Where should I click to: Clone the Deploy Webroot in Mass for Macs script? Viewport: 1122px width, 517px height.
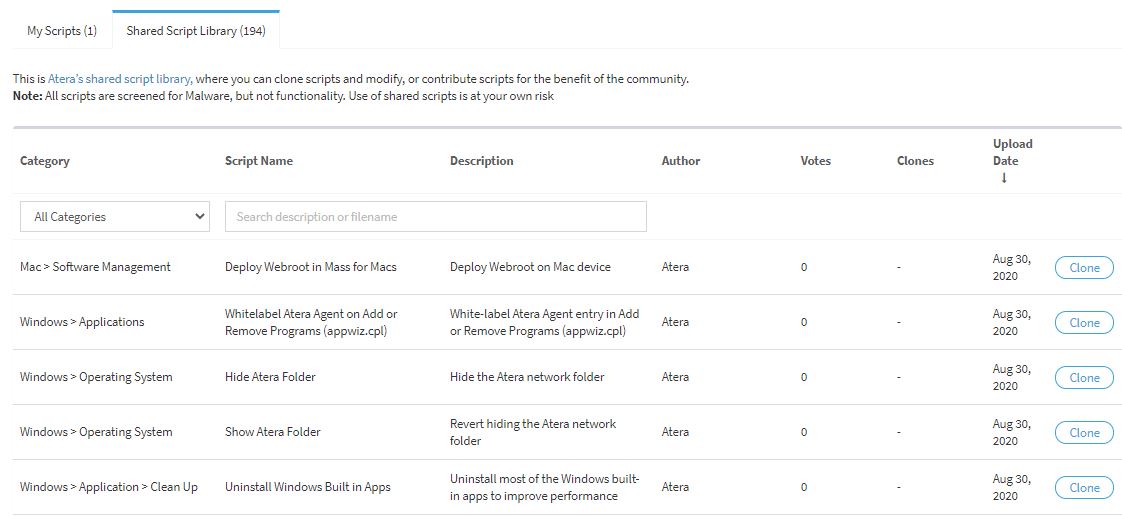(1084, 267)
